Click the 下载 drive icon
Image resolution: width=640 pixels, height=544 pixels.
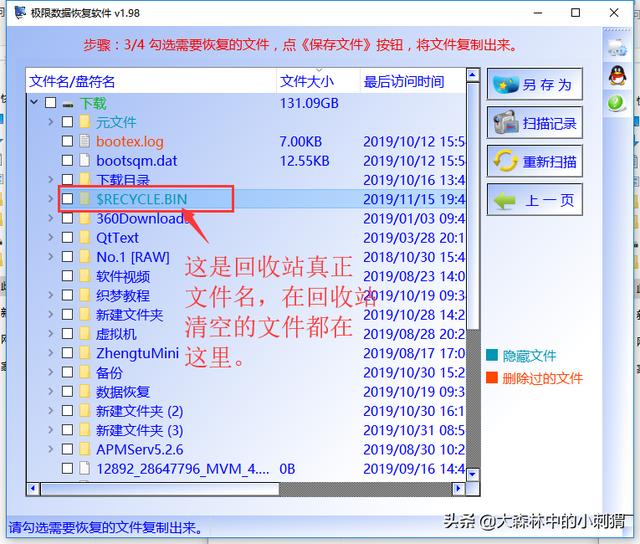pos(68,105)
